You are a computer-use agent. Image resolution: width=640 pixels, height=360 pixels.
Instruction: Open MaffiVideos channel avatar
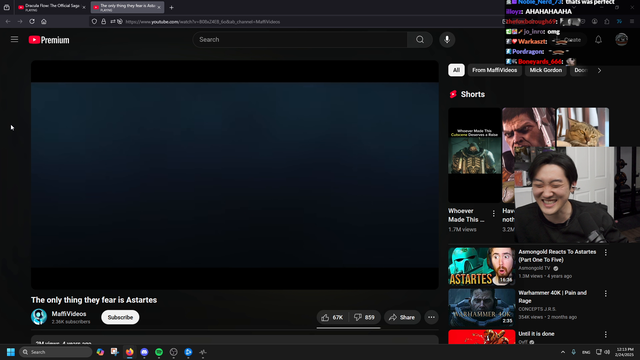pyautogui.click(x=39, y=317)
